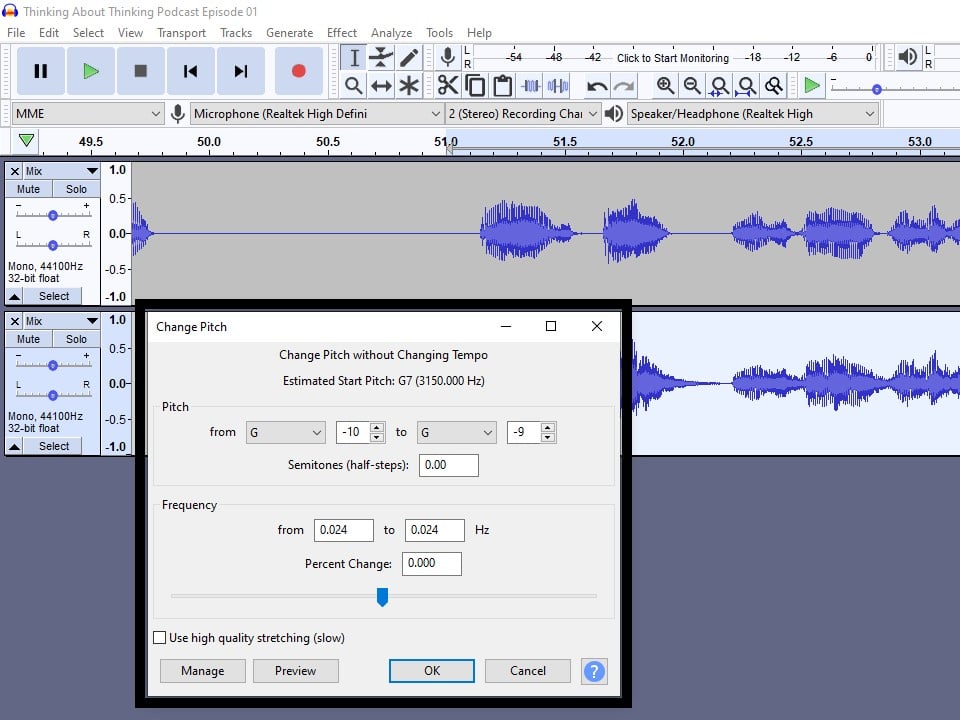Click the Cut scissors icon

click(x=448, y=86)
